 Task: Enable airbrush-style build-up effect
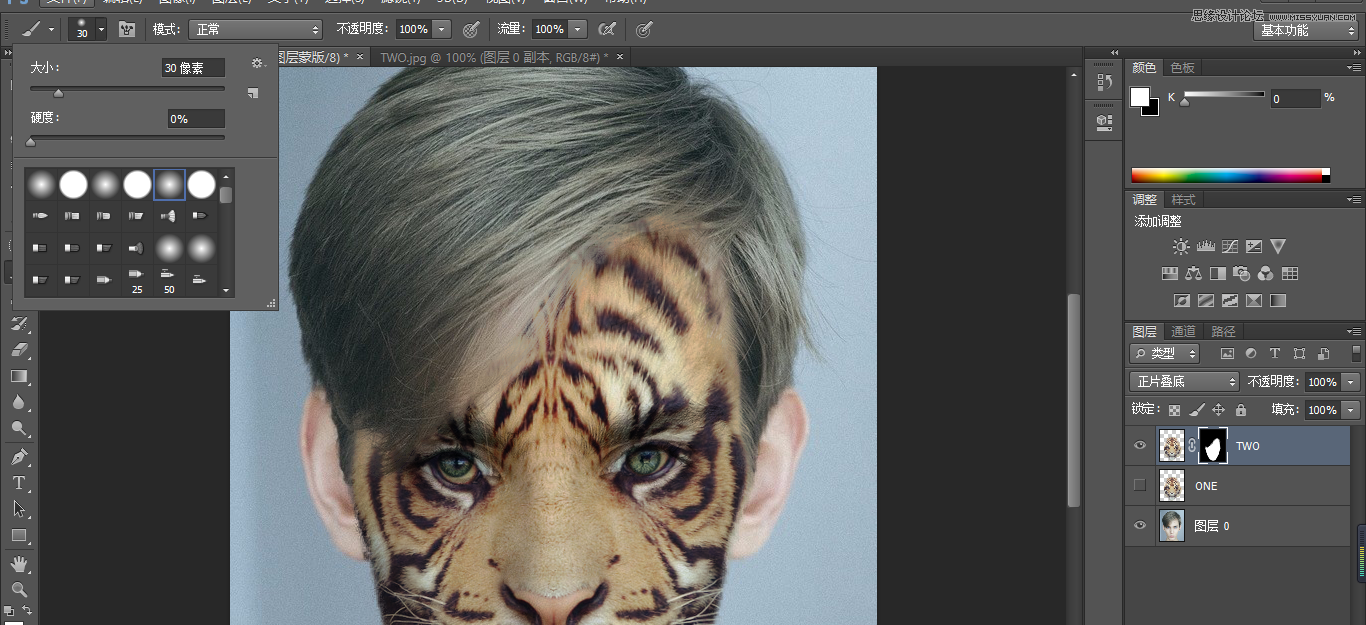click(x=606, y=29)
